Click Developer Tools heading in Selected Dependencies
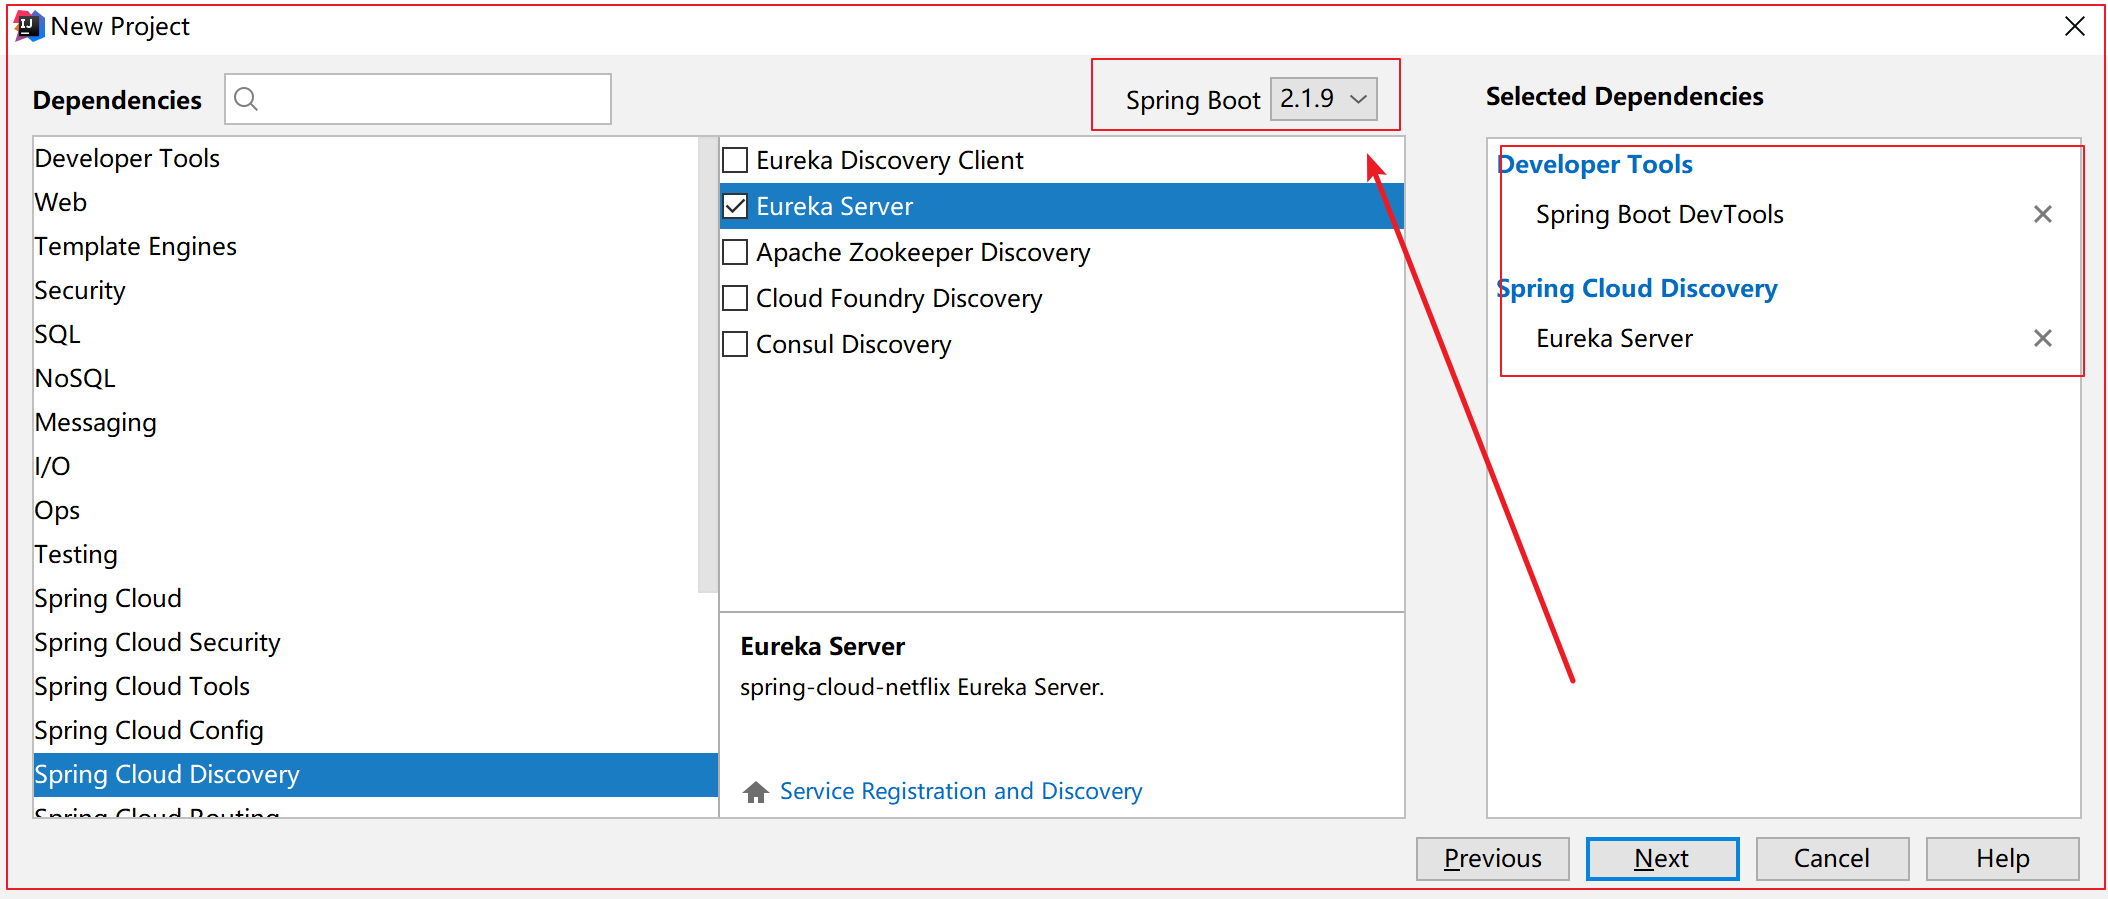The image size is (2108, 899). point(1595,164)
